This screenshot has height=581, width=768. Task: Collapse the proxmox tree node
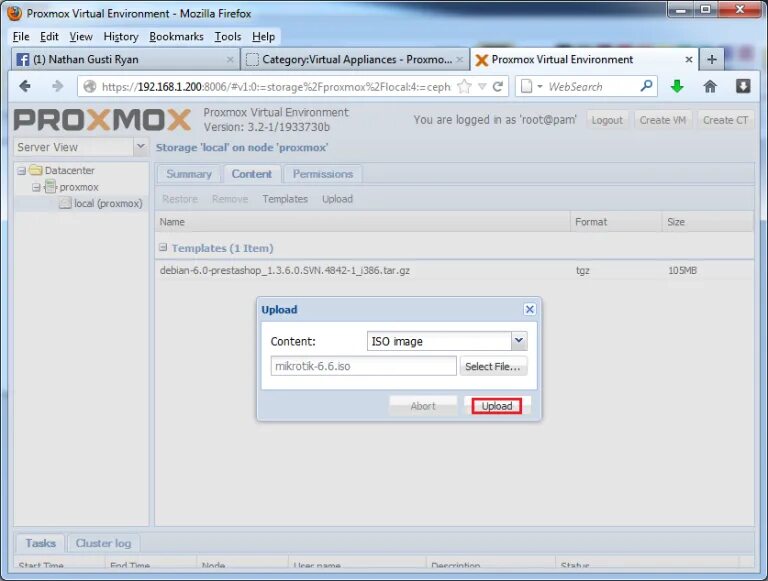pyautogui.click(x=36, y=188)
